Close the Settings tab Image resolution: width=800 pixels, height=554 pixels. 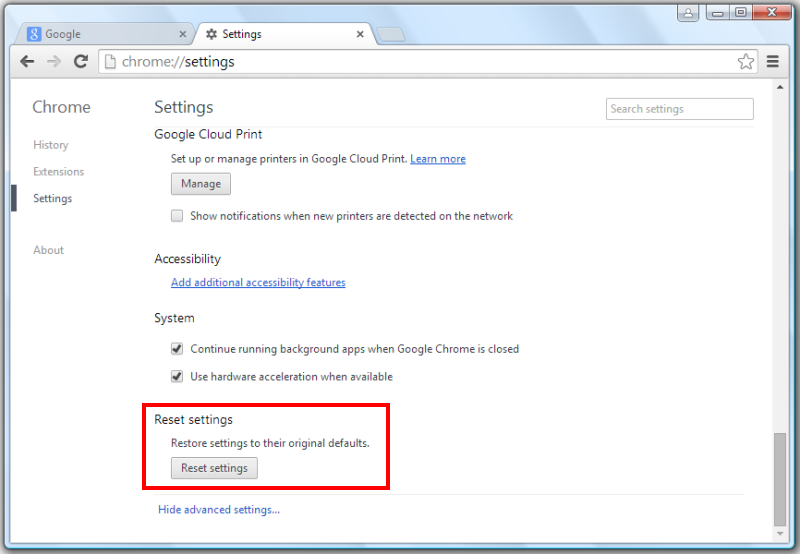(360, 34)
